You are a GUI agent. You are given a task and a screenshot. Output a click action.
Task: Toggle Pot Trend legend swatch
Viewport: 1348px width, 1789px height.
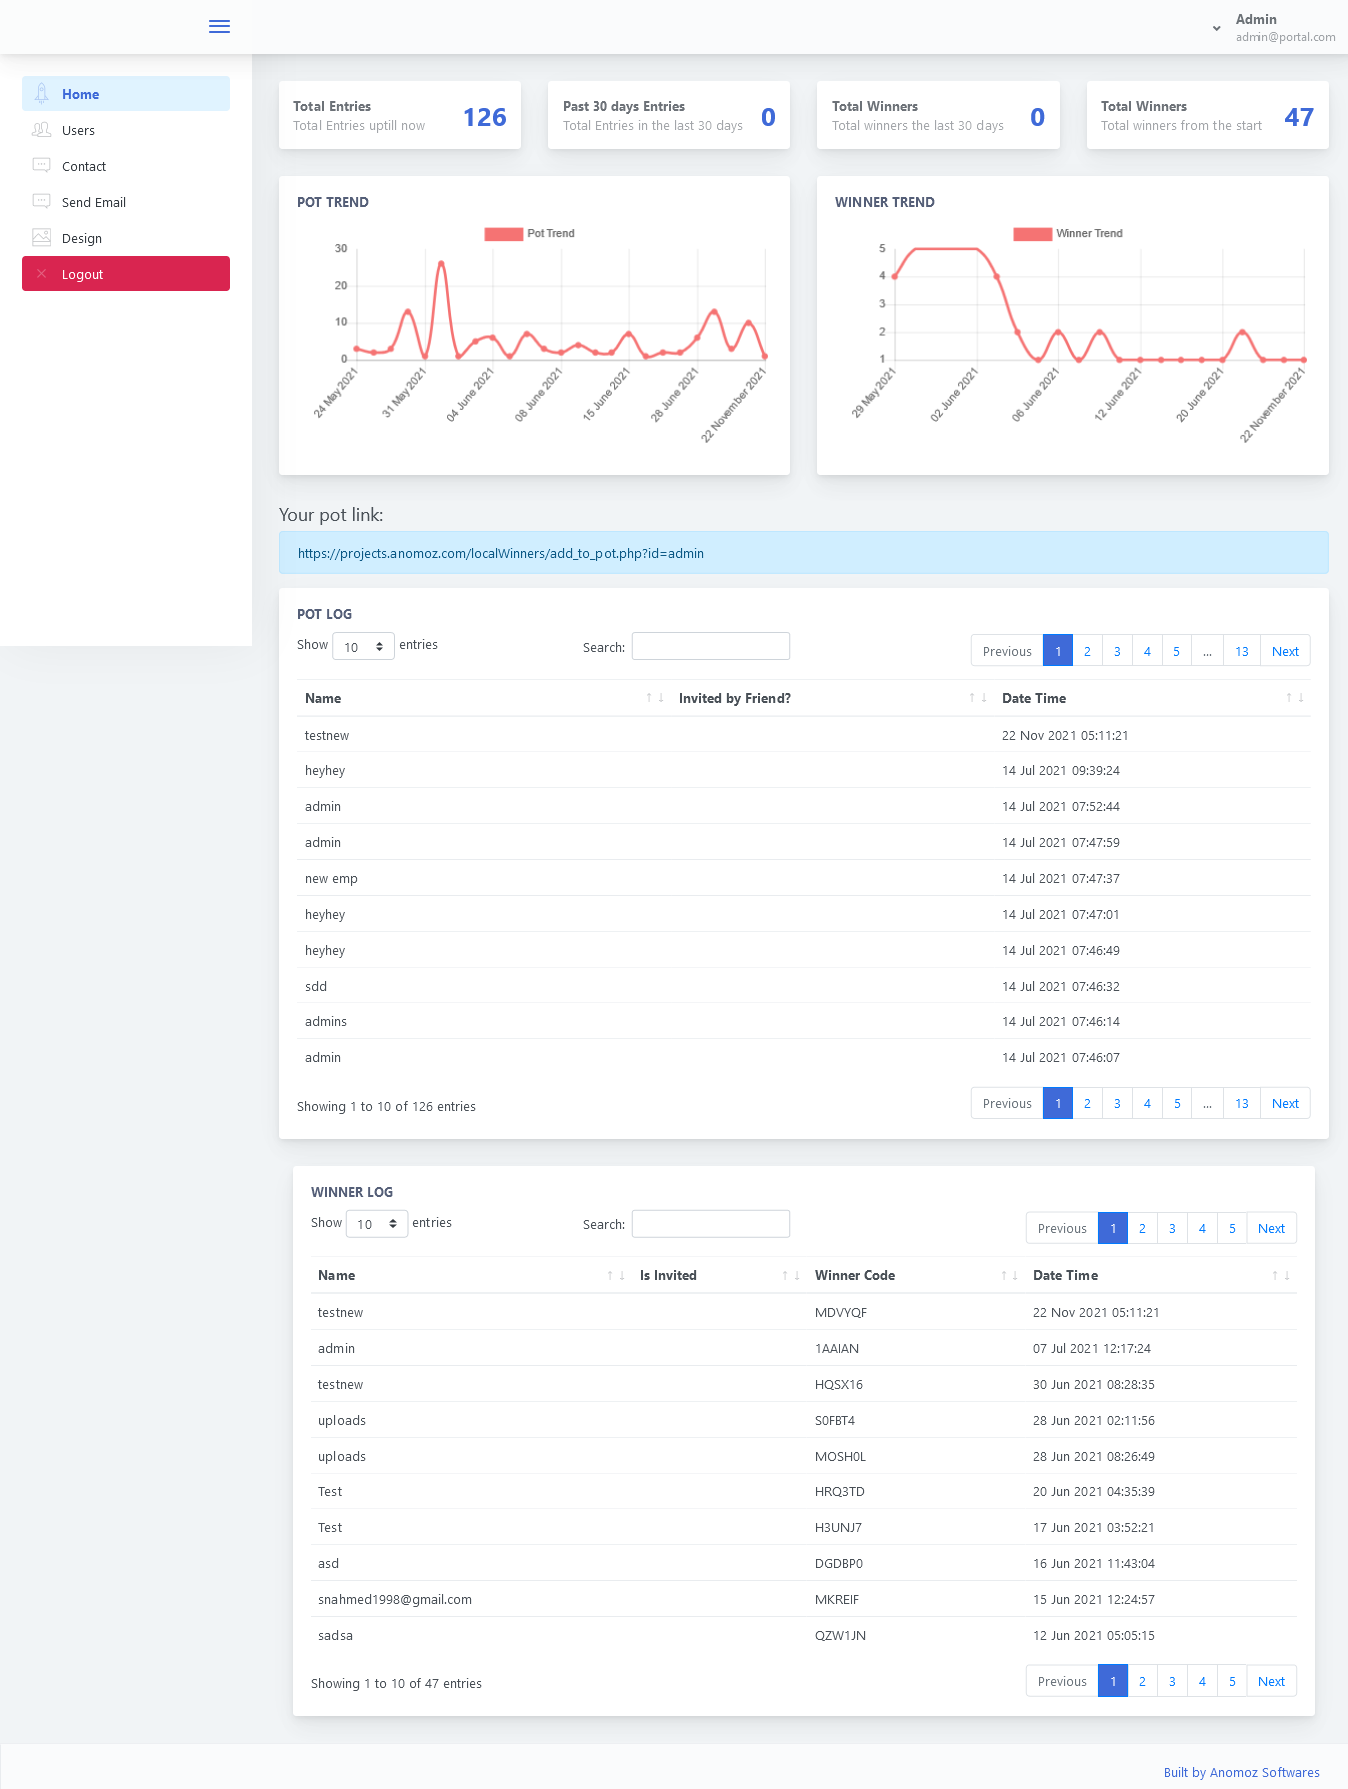pos(503,234)
